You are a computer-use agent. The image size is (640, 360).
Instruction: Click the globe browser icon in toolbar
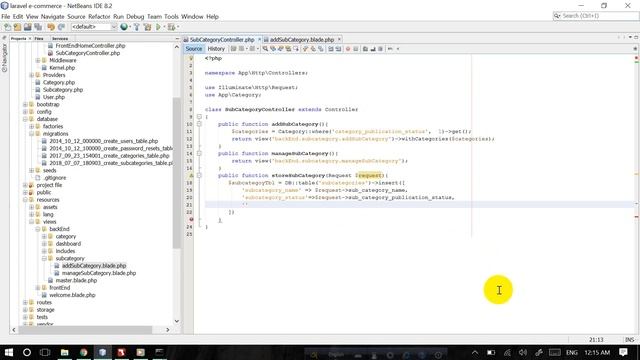coord(124,27)
